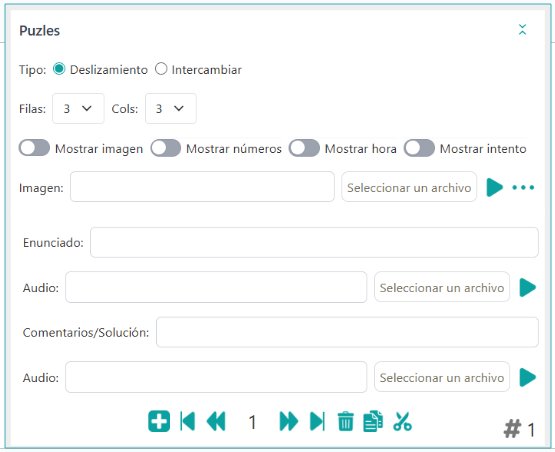The height and width of the screenshot is (452, 555).
Task: Open the Cols dropdown
Action: 171,108
